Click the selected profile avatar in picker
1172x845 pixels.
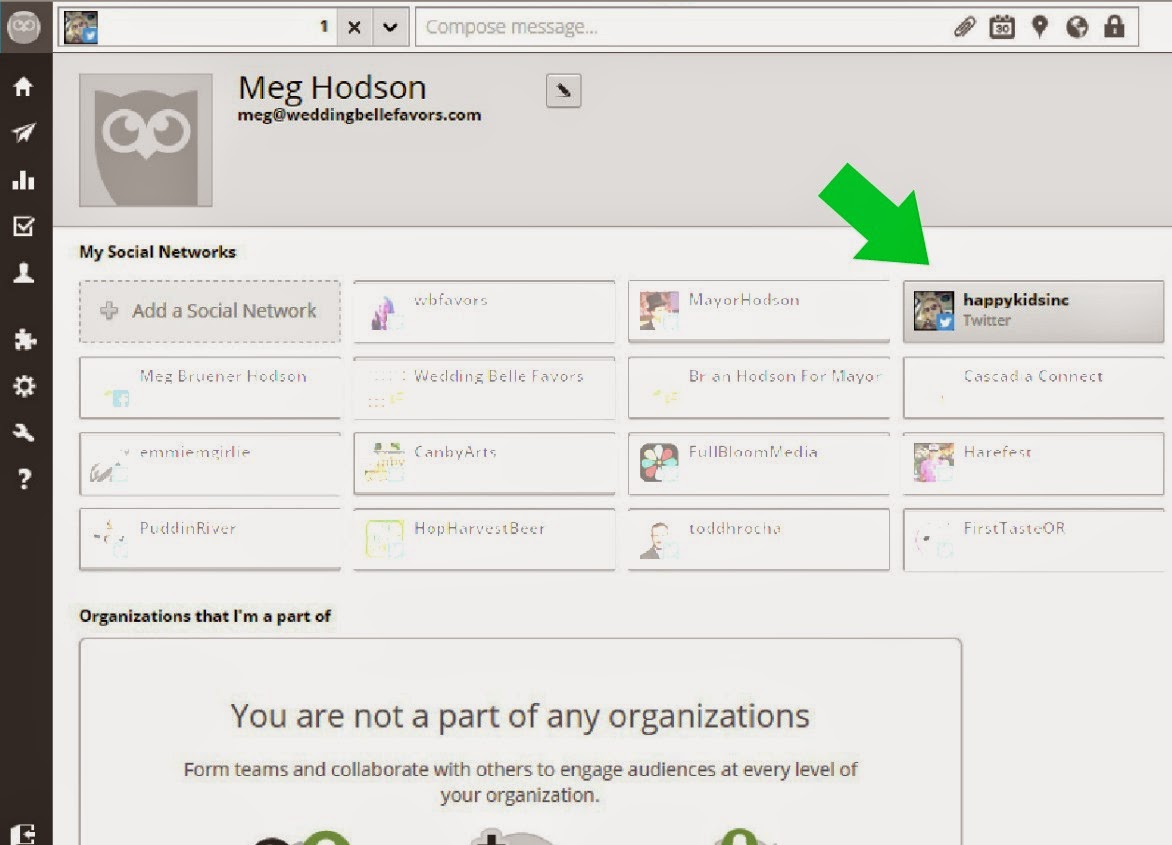pyautogui.click(x=81, y=27)
